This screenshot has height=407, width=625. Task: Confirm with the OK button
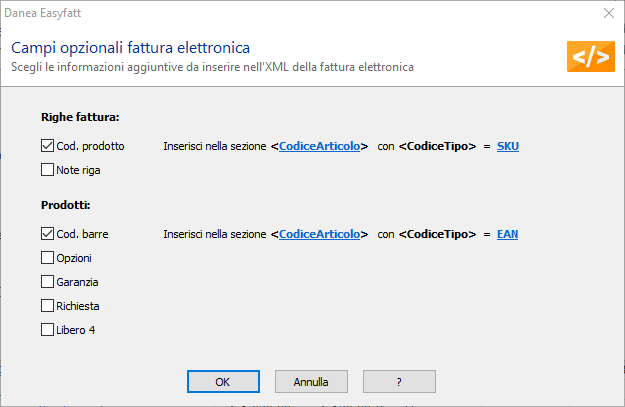click(223, 381)
